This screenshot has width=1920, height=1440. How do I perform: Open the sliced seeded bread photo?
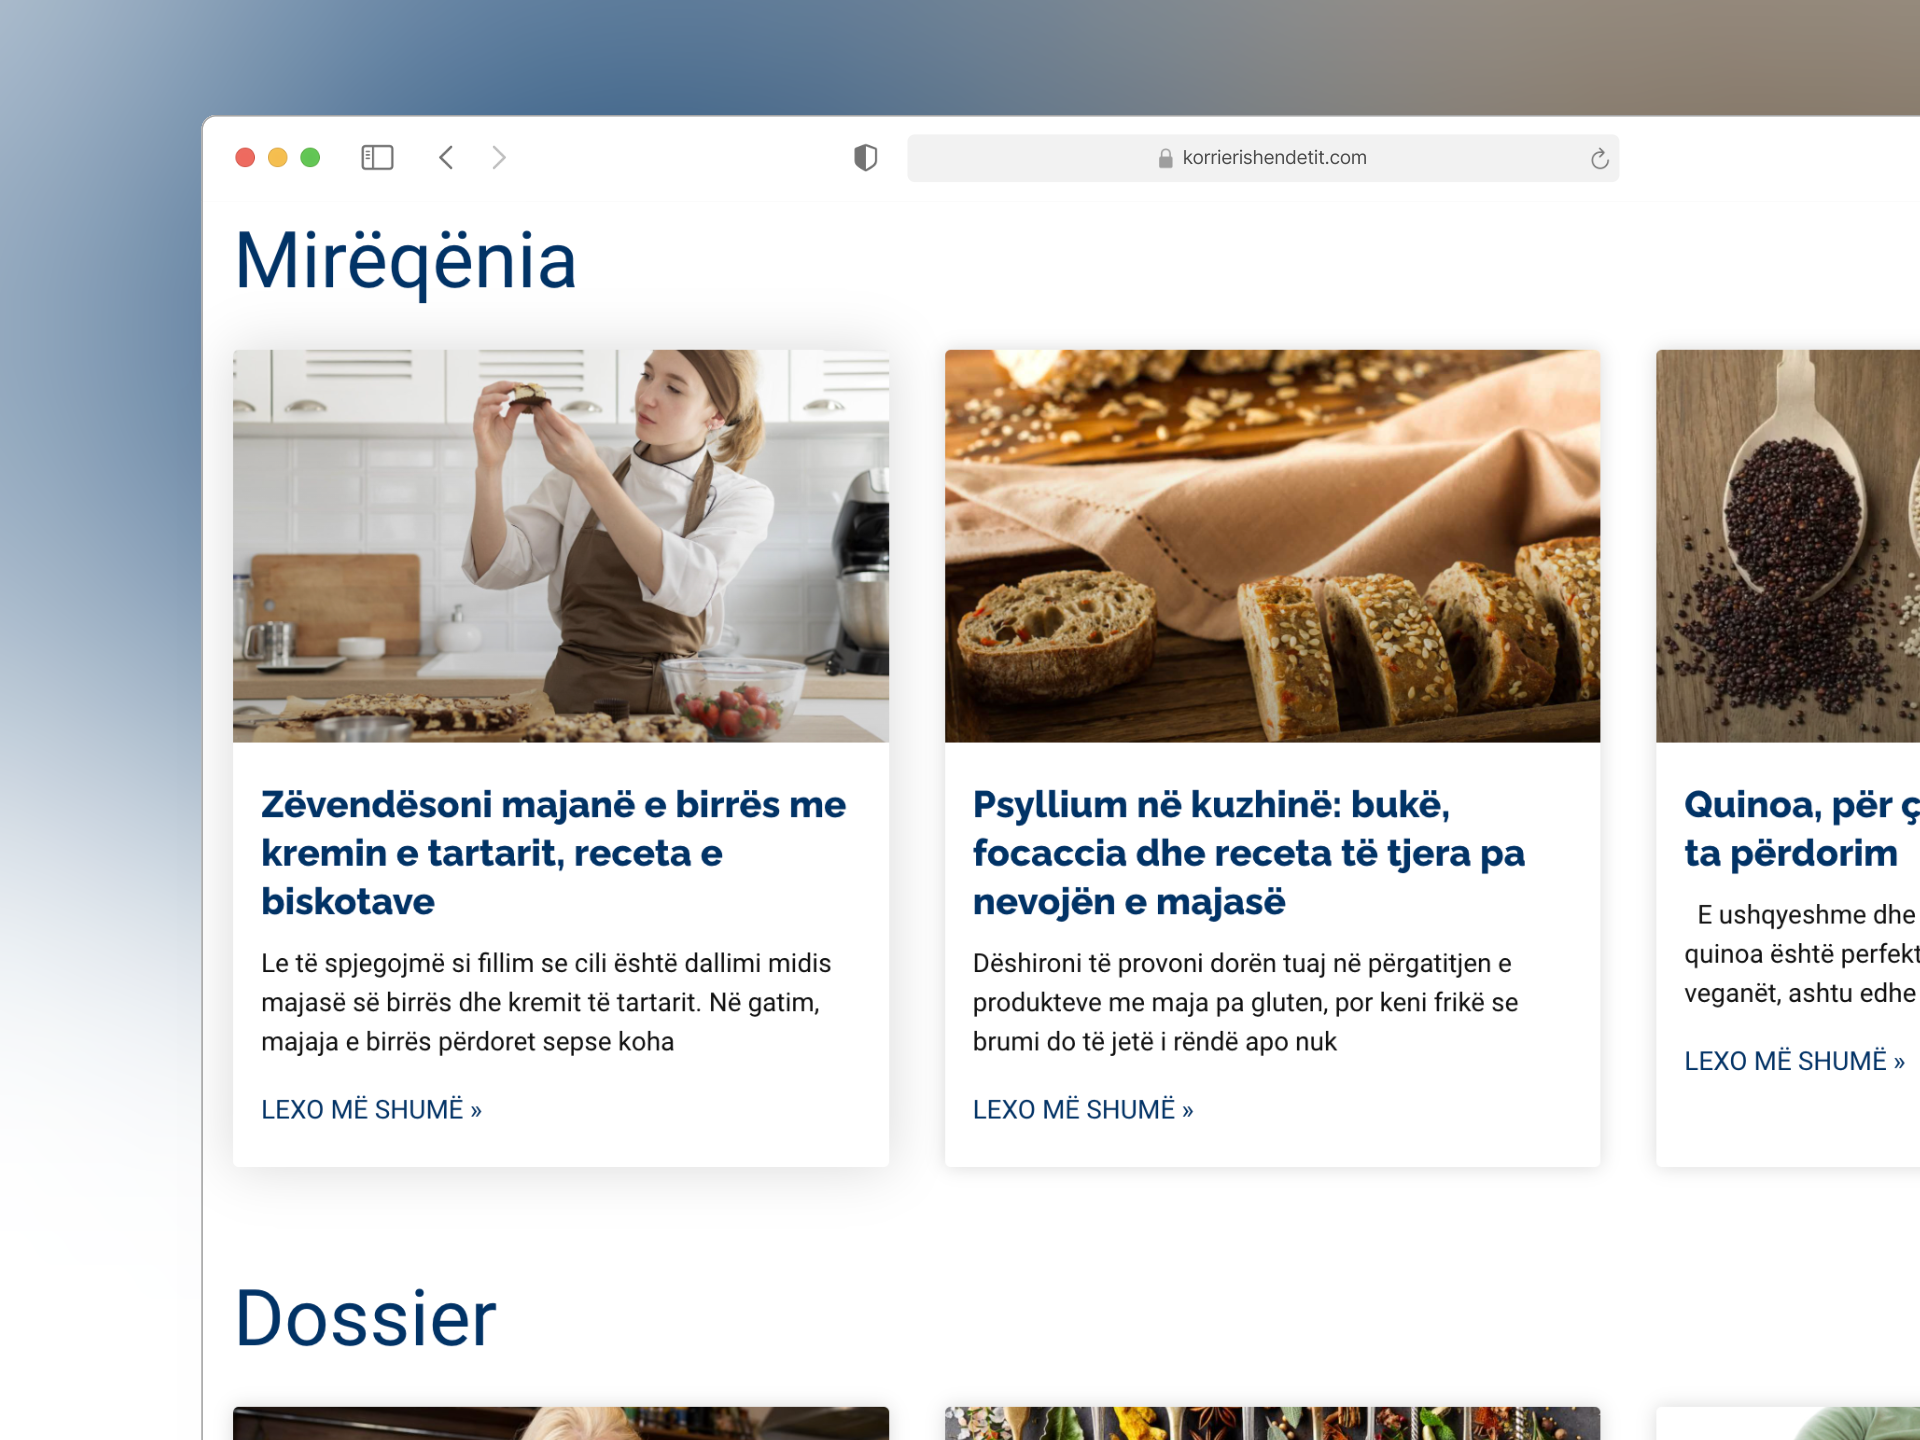tap(1272, 546)
